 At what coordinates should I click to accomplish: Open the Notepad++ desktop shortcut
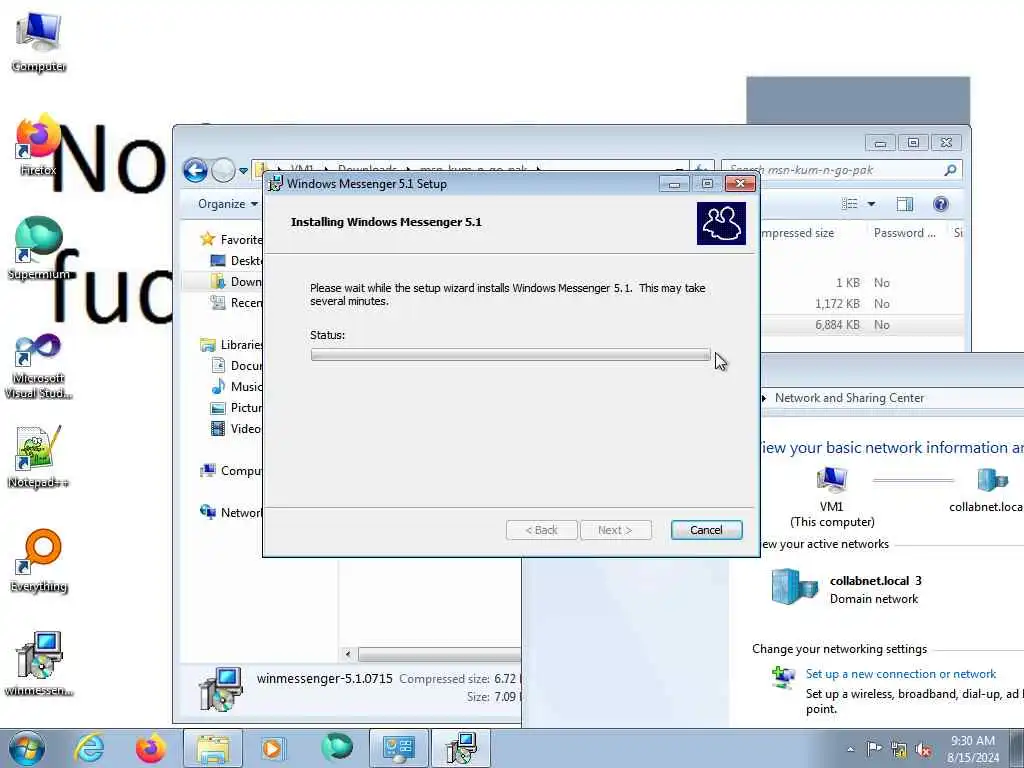pos(38,456)
